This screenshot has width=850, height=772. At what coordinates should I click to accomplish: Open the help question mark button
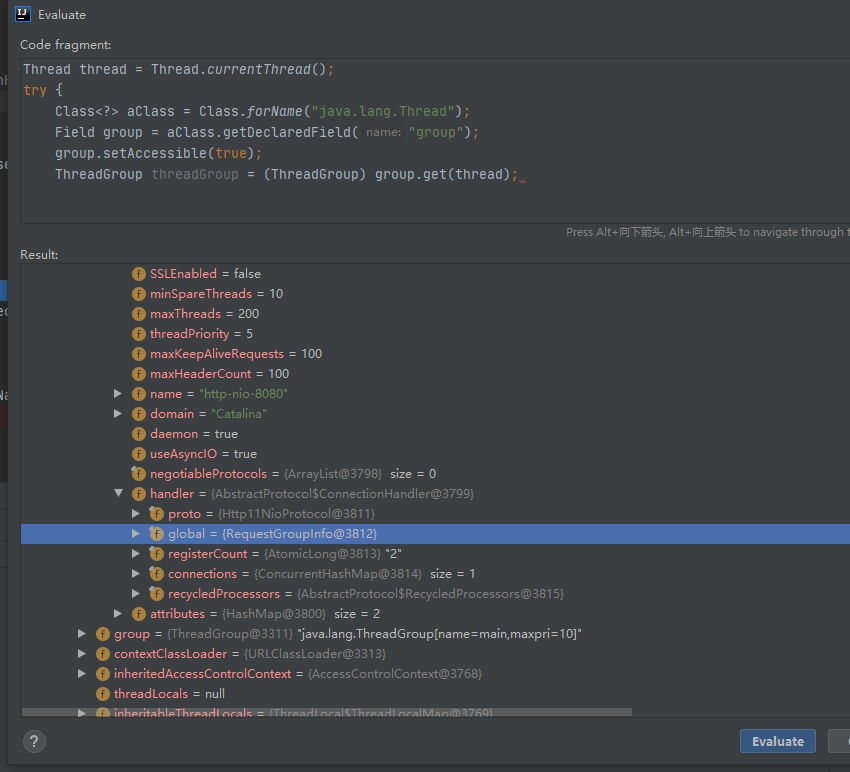pos(34,741)
